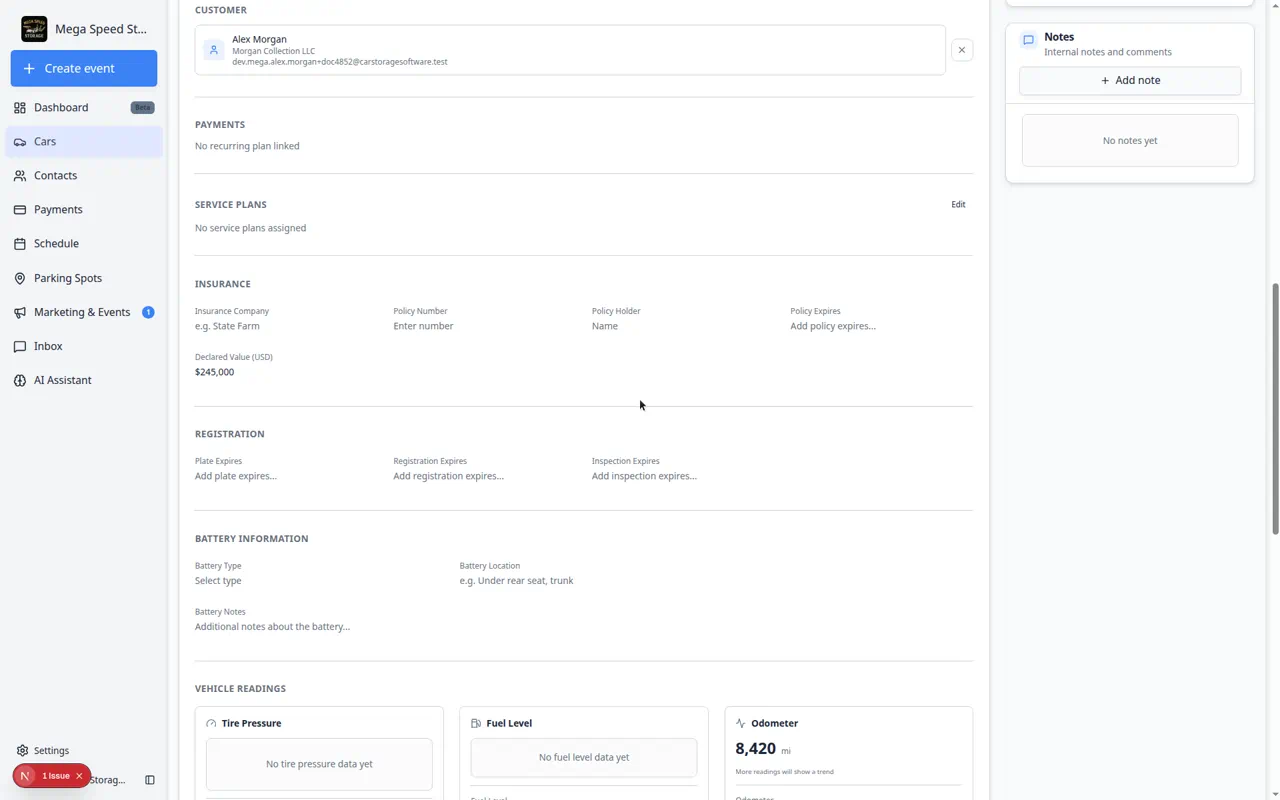The image size is (1280, 800).
Task: Click 'No service plans assigned' text
Action: (250, 228)
